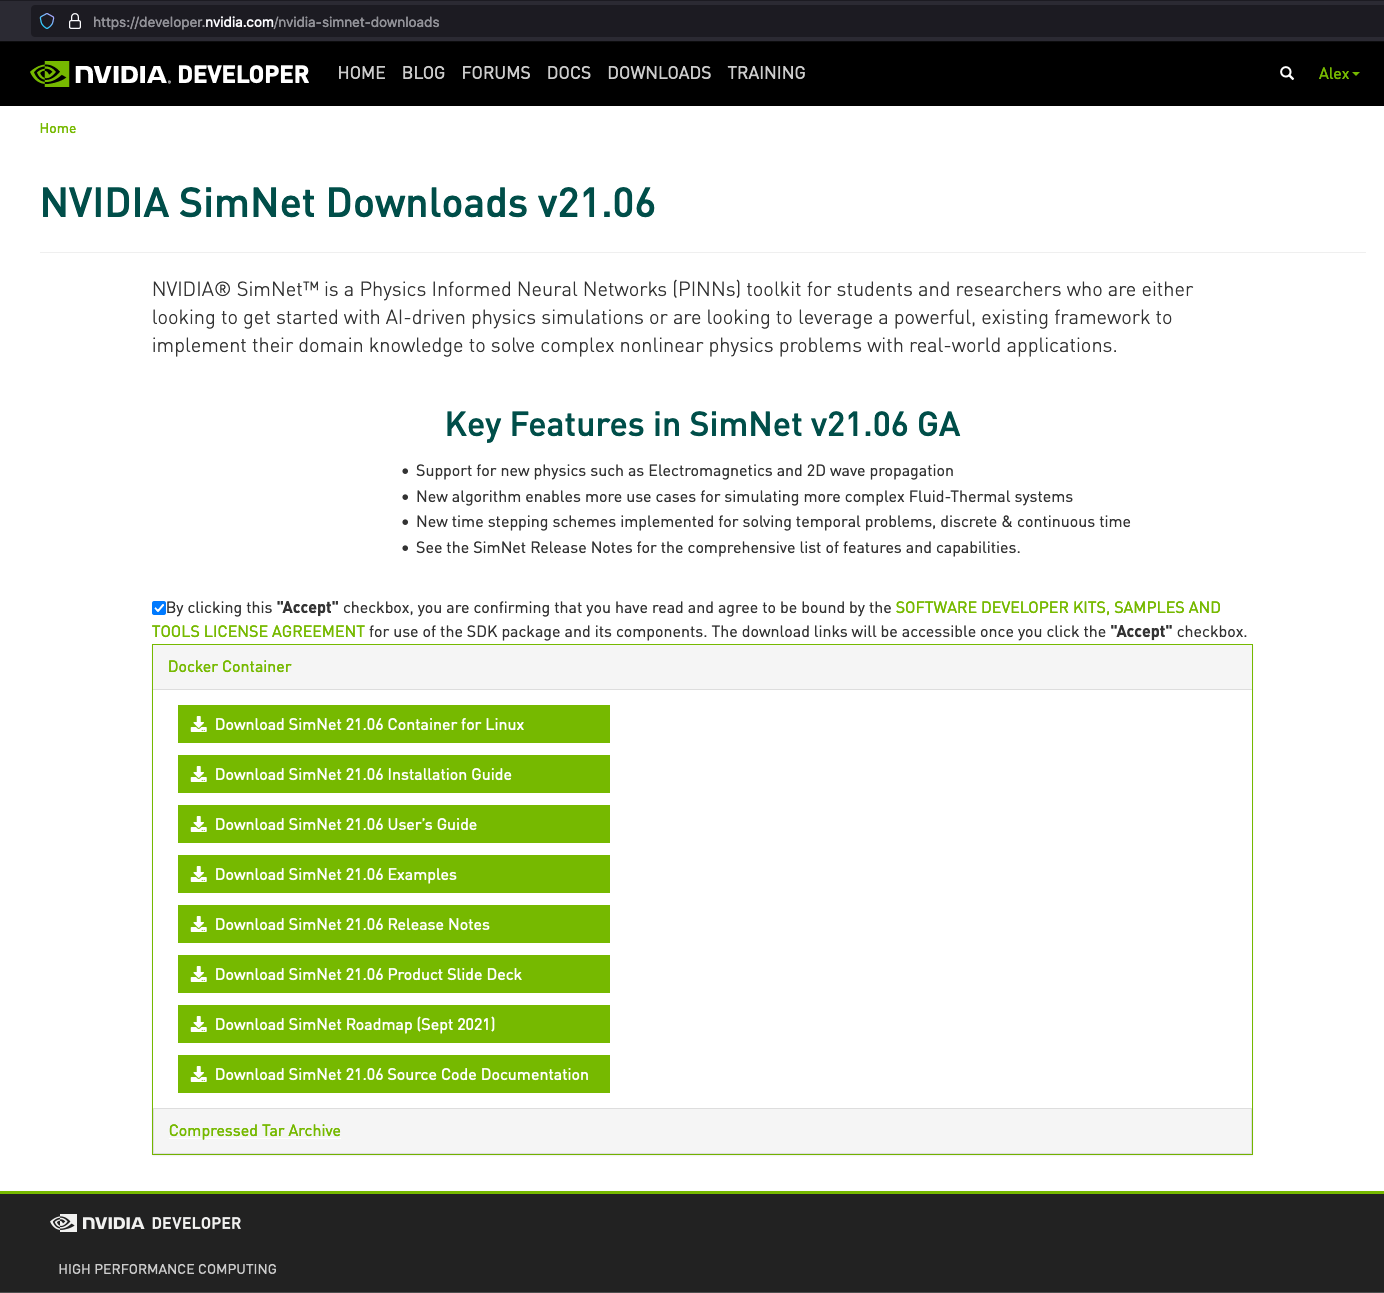Open the Alex account dropdown
This screenshot has height=1293, width=1384.
(x=1339, y=73)
